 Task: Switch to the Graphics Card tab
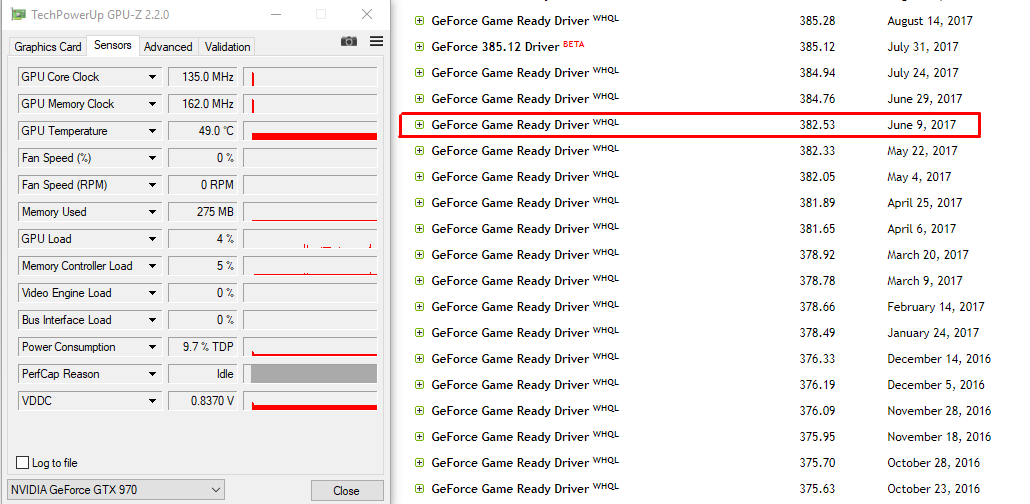click(x=48, y=47)
